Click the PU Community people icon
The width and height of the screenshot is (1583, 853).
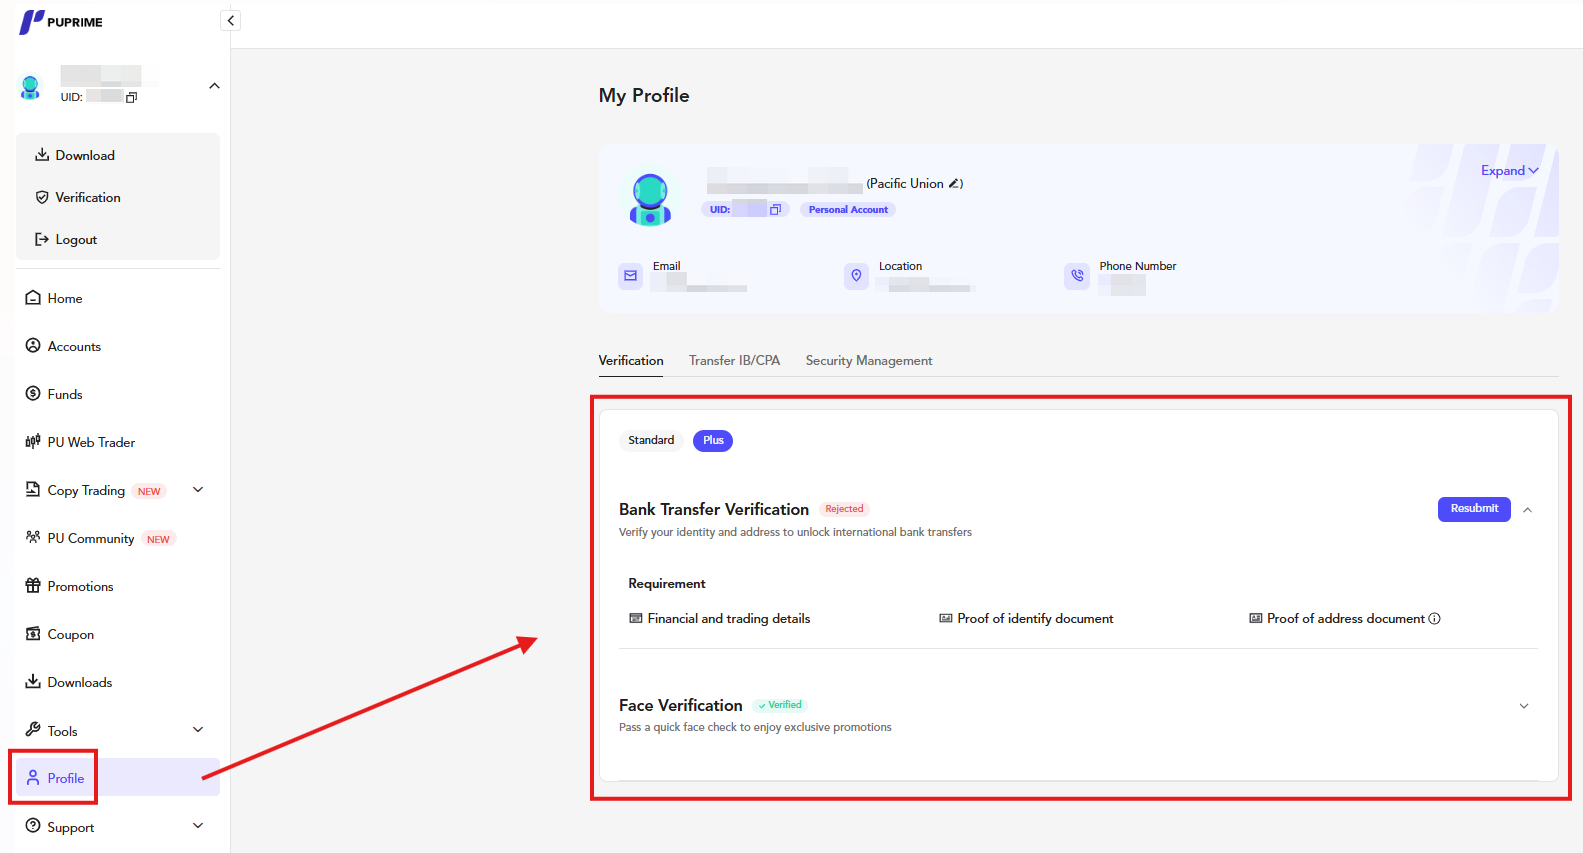coord(33,537)
